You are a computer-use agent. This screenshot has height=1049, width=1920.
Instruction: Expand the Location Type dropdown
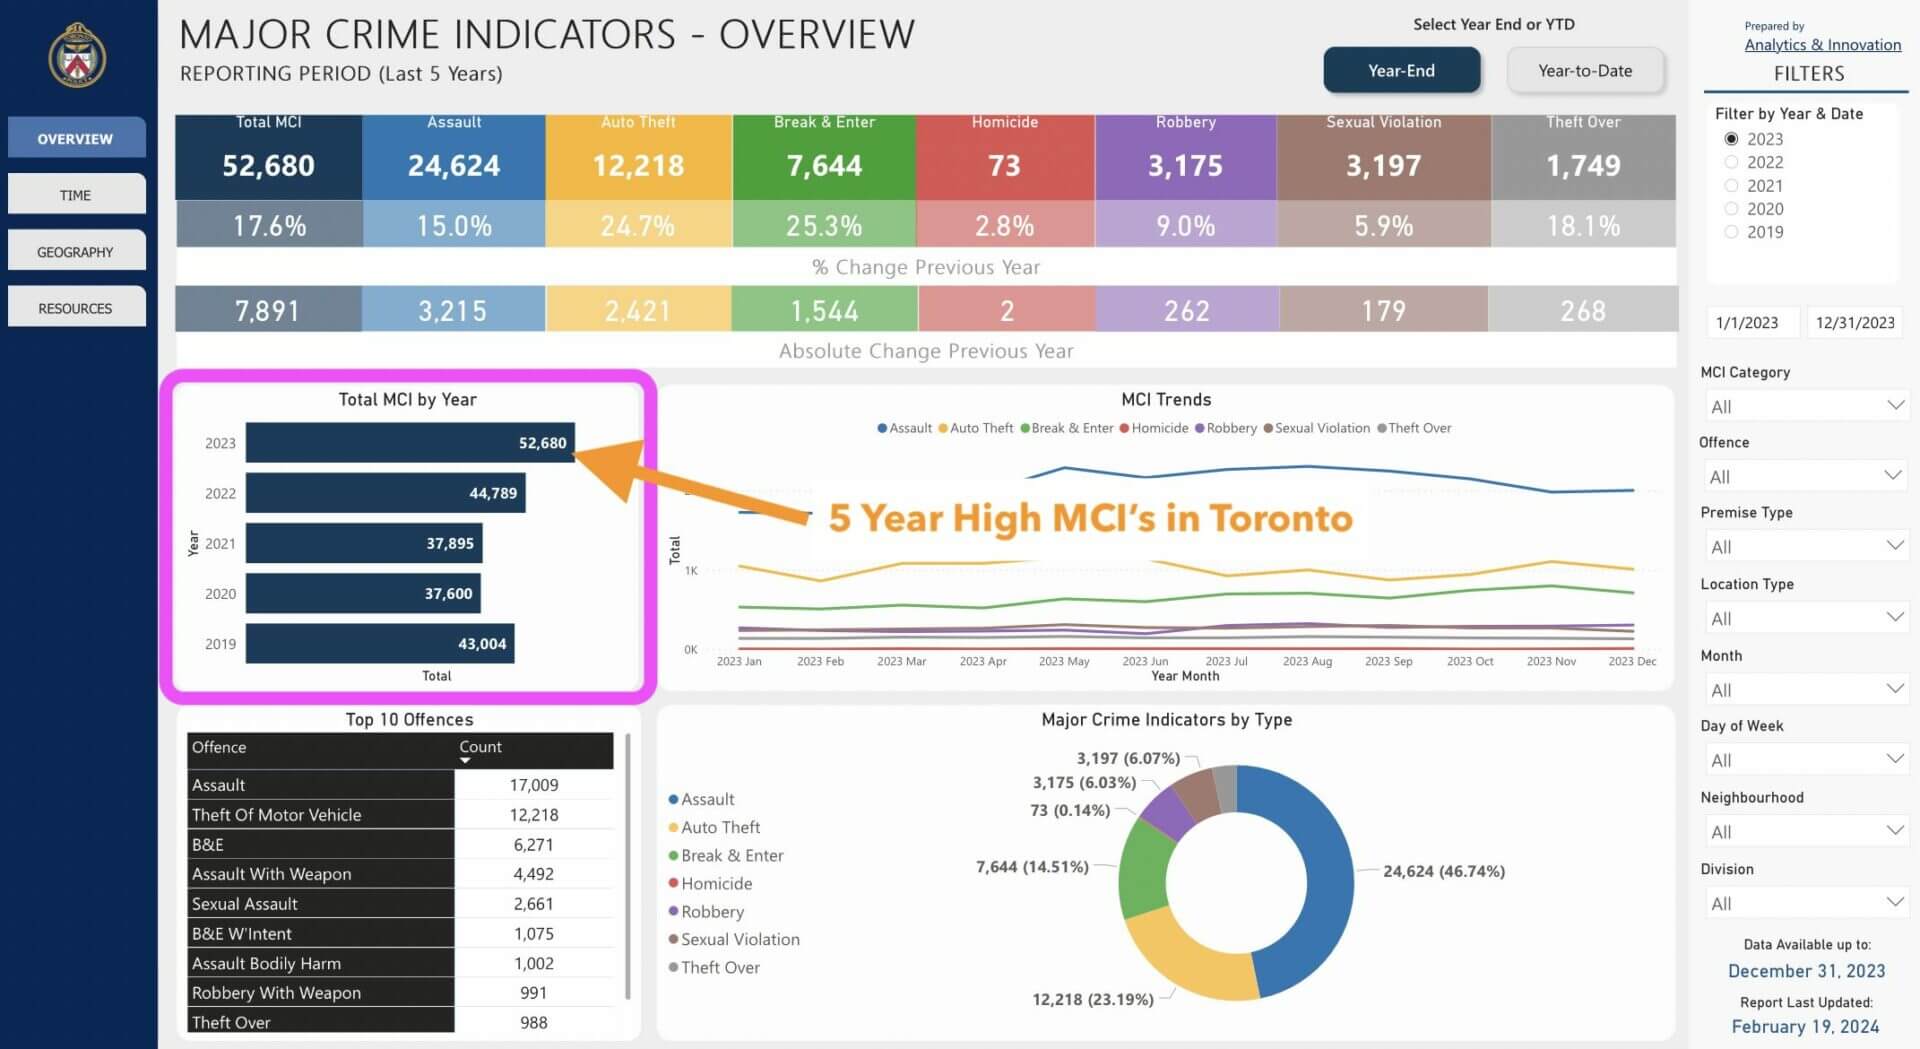[x=1806, y=618]
